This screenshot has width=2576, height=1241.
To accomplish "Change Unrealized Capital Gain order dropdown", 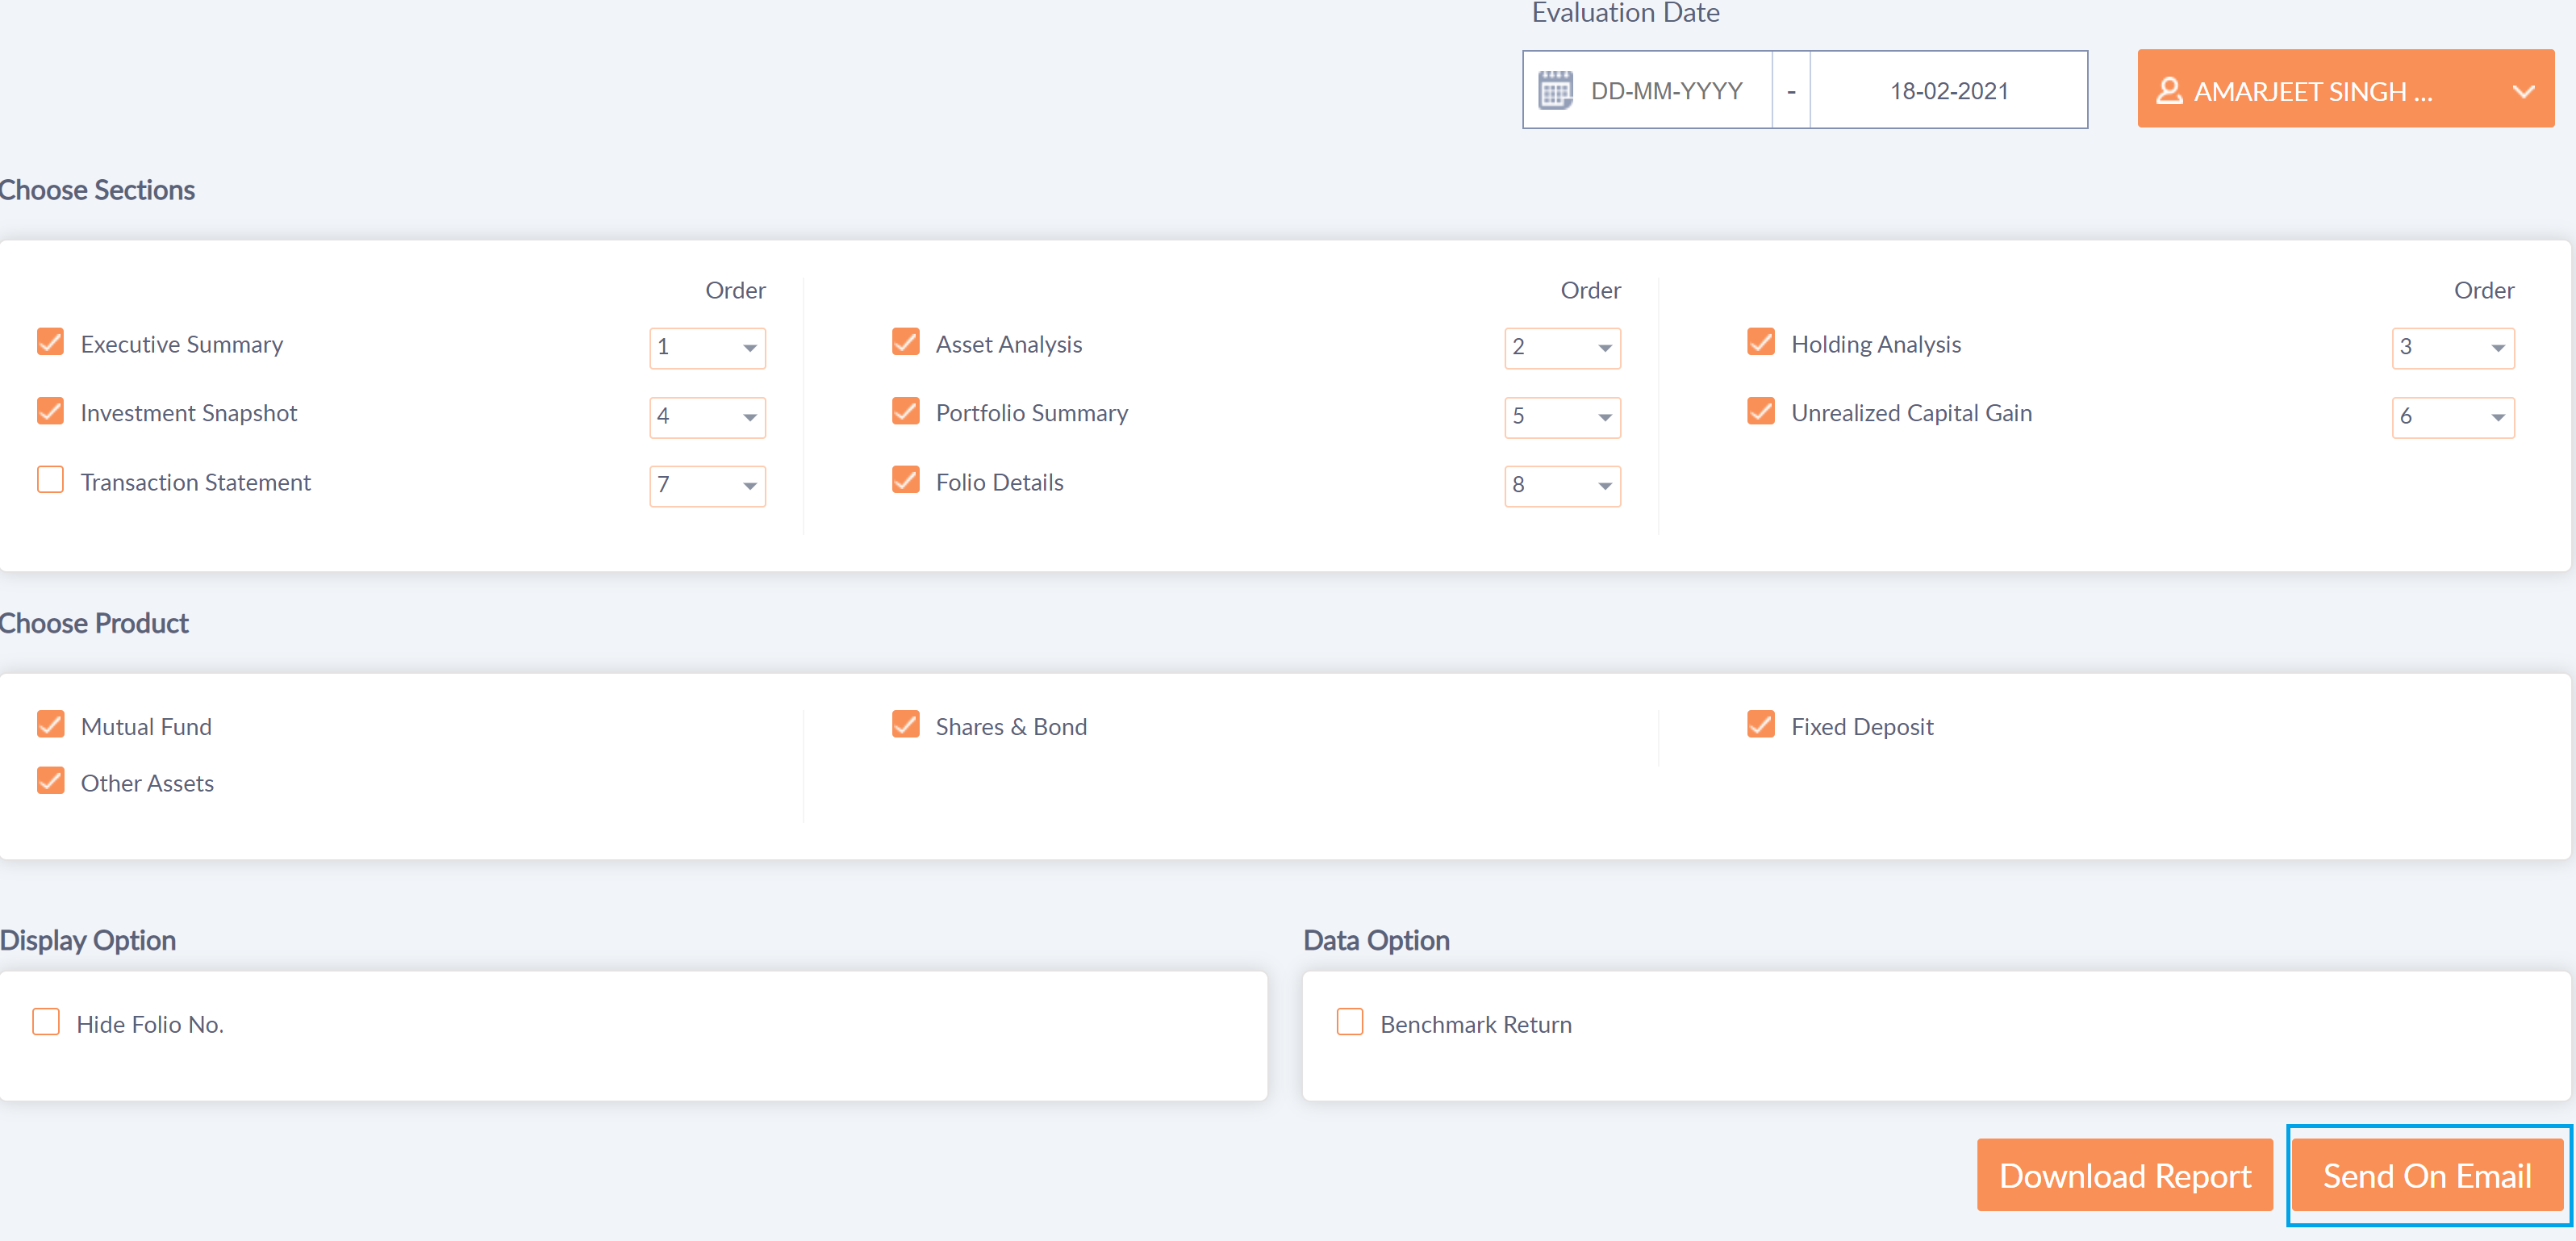I will (2452, 416).
